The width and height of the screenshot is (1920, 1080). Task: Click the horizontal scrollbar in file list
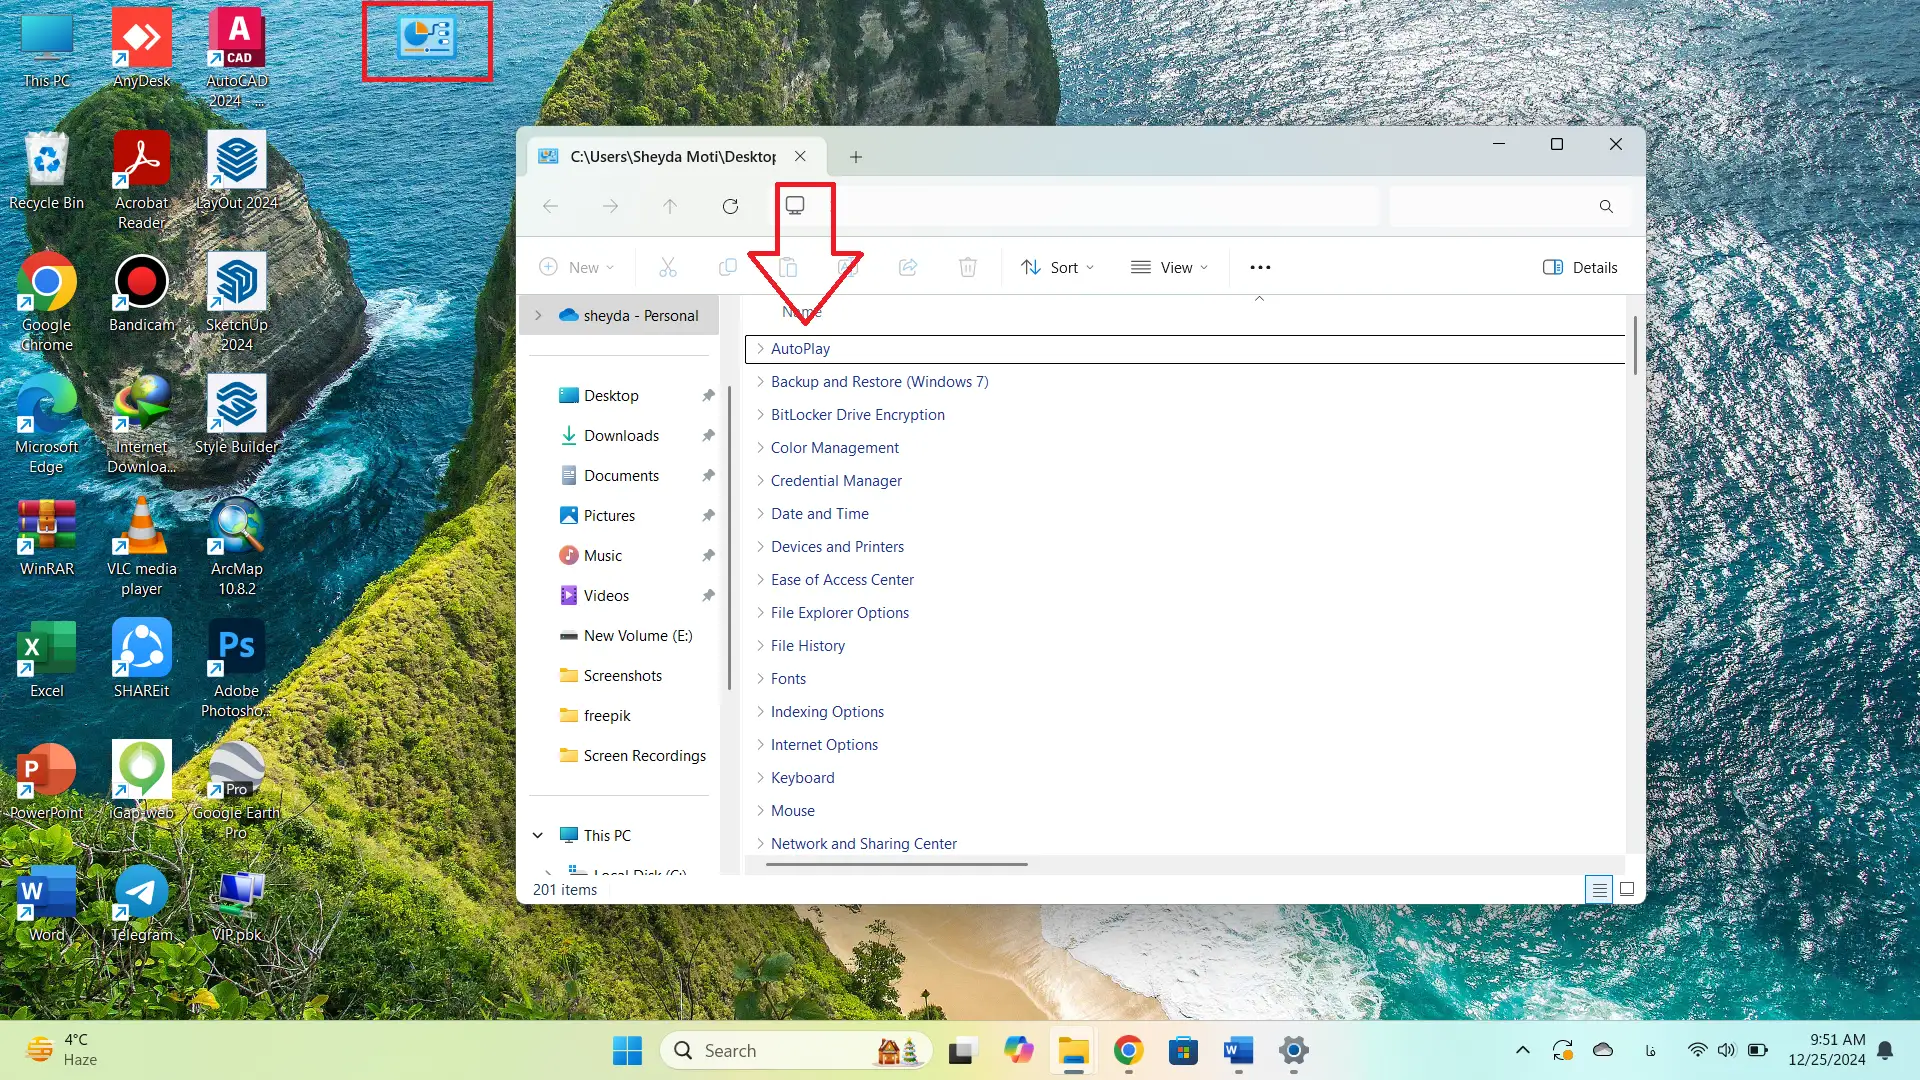(x=898, y=864)
